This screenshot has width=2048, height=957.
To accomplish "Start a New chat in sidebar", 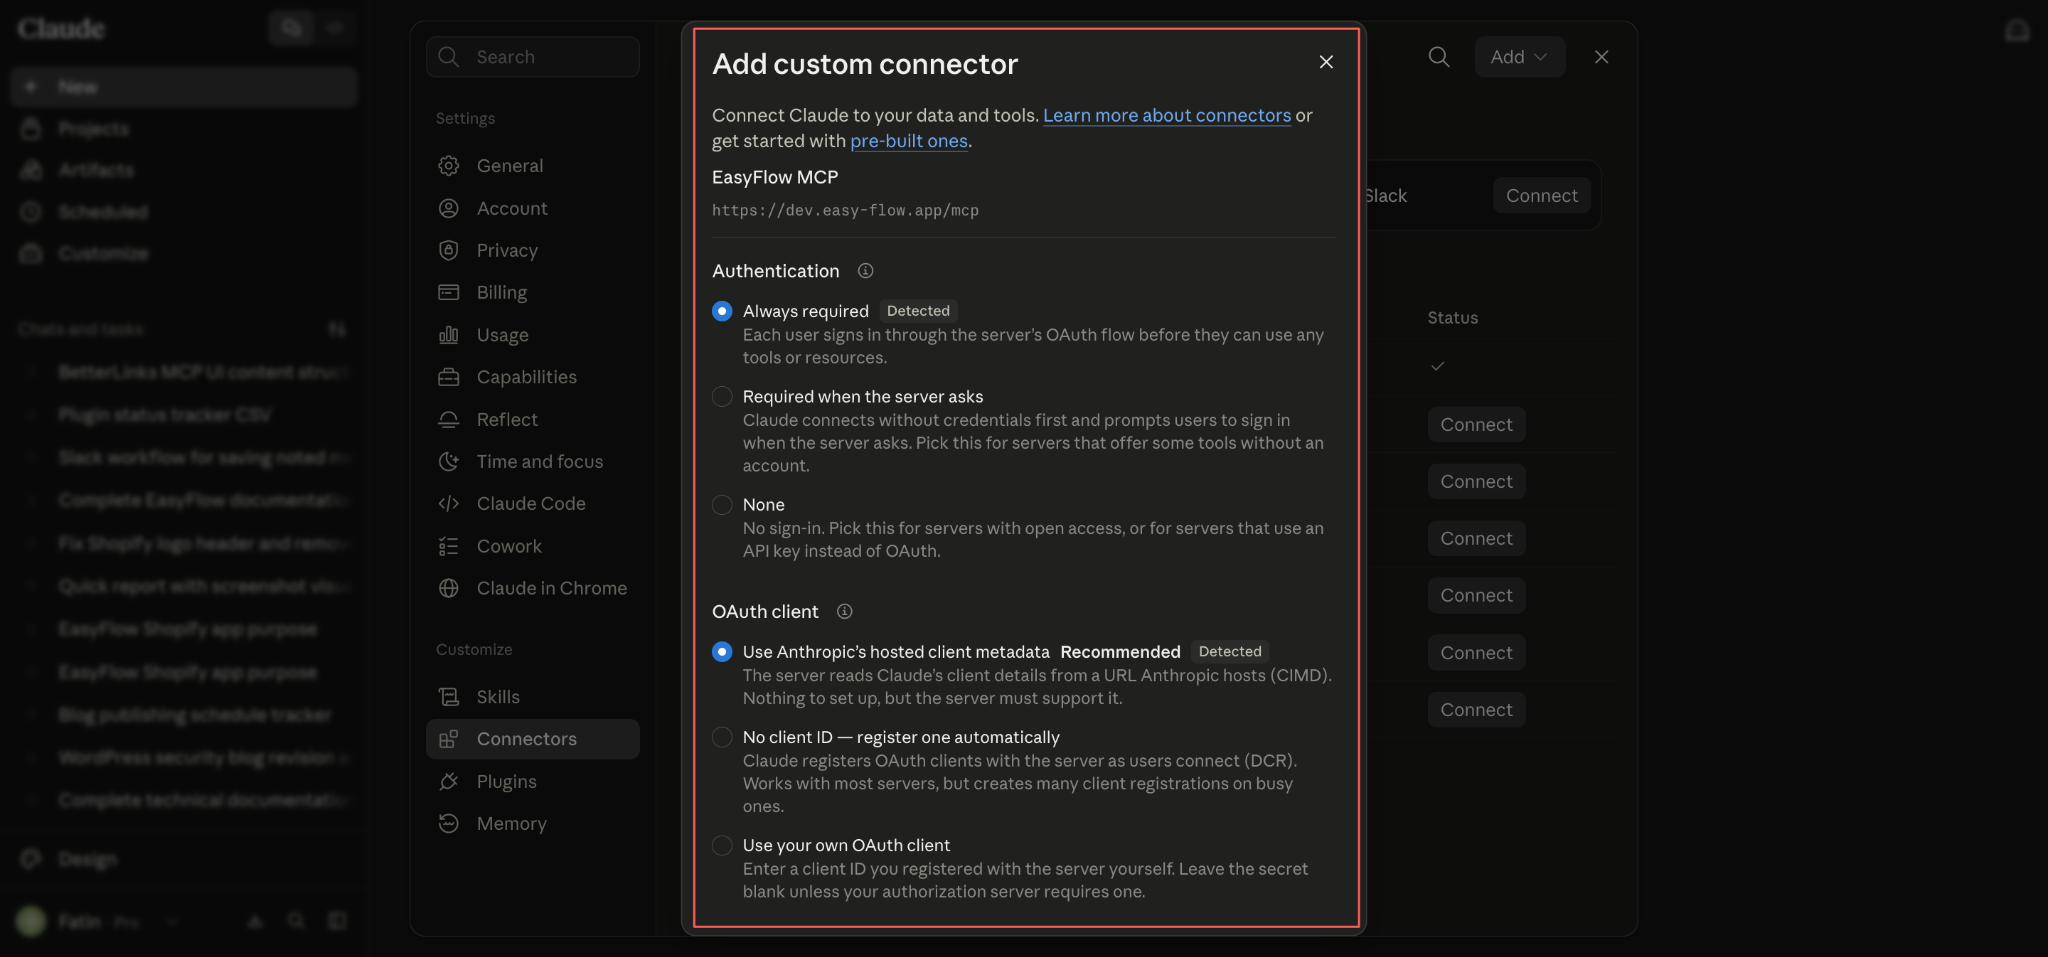I will point(184,87).
